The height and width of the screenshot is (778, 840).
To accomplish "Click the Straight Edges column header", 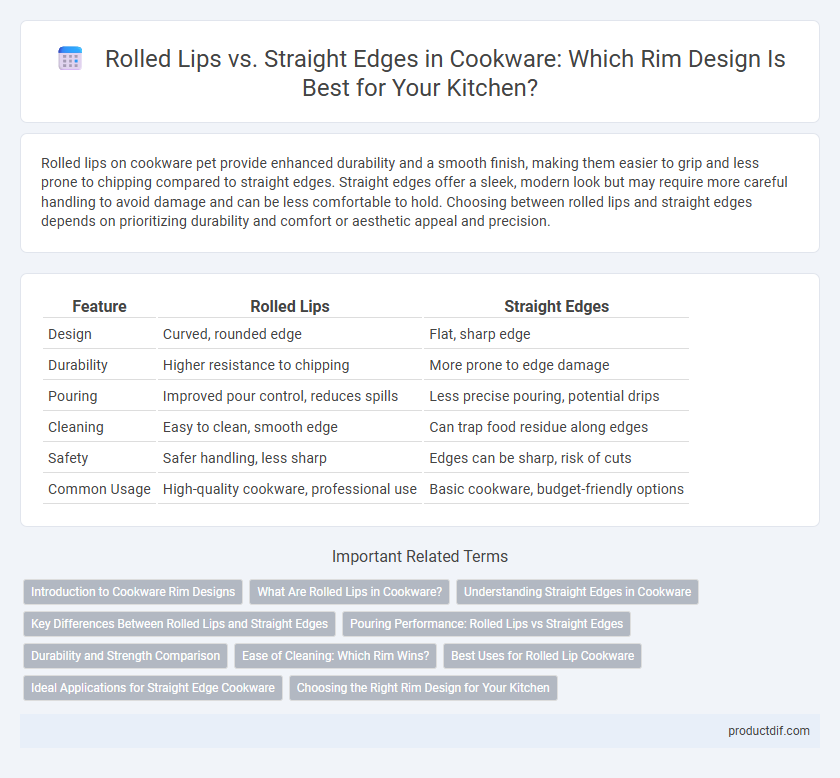I will (556, 306).
